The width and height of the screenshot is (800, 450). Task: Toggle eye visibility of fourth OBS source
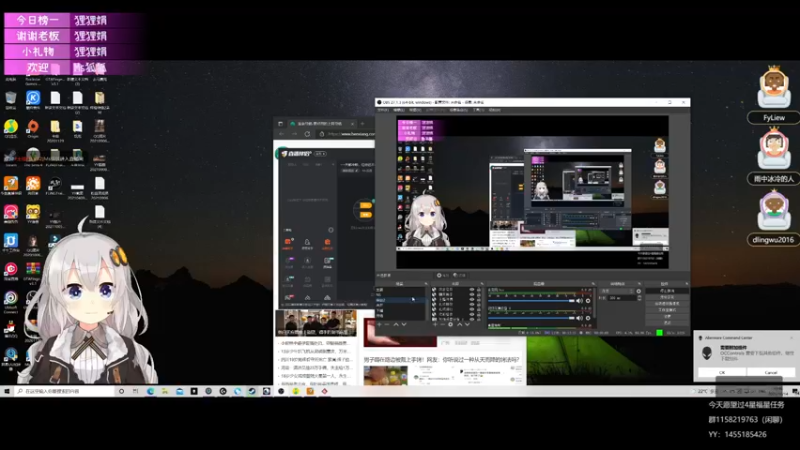point(472,304)
